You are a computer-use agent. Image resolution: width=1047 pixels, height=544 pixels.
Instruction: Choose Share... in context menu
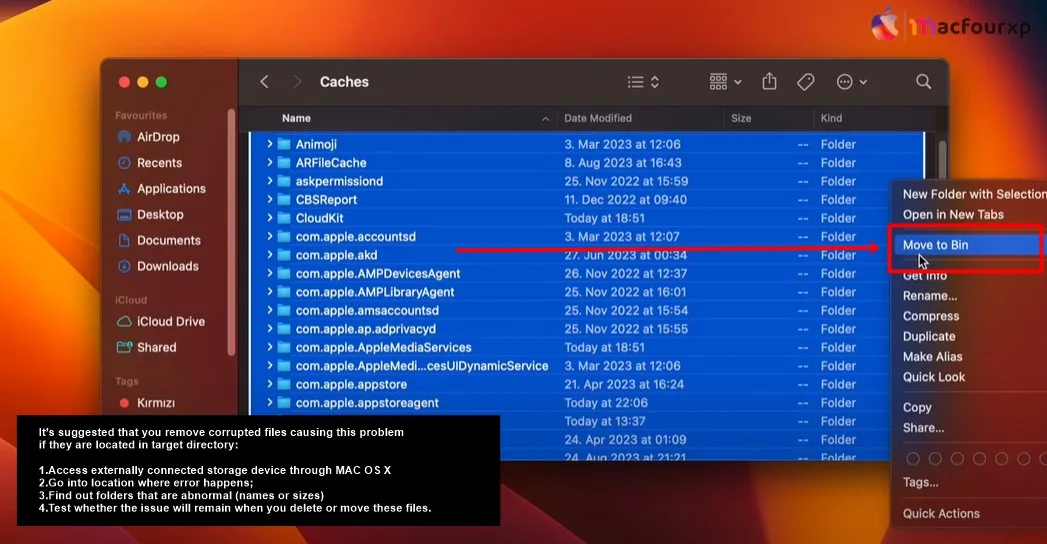click(923, 428)
